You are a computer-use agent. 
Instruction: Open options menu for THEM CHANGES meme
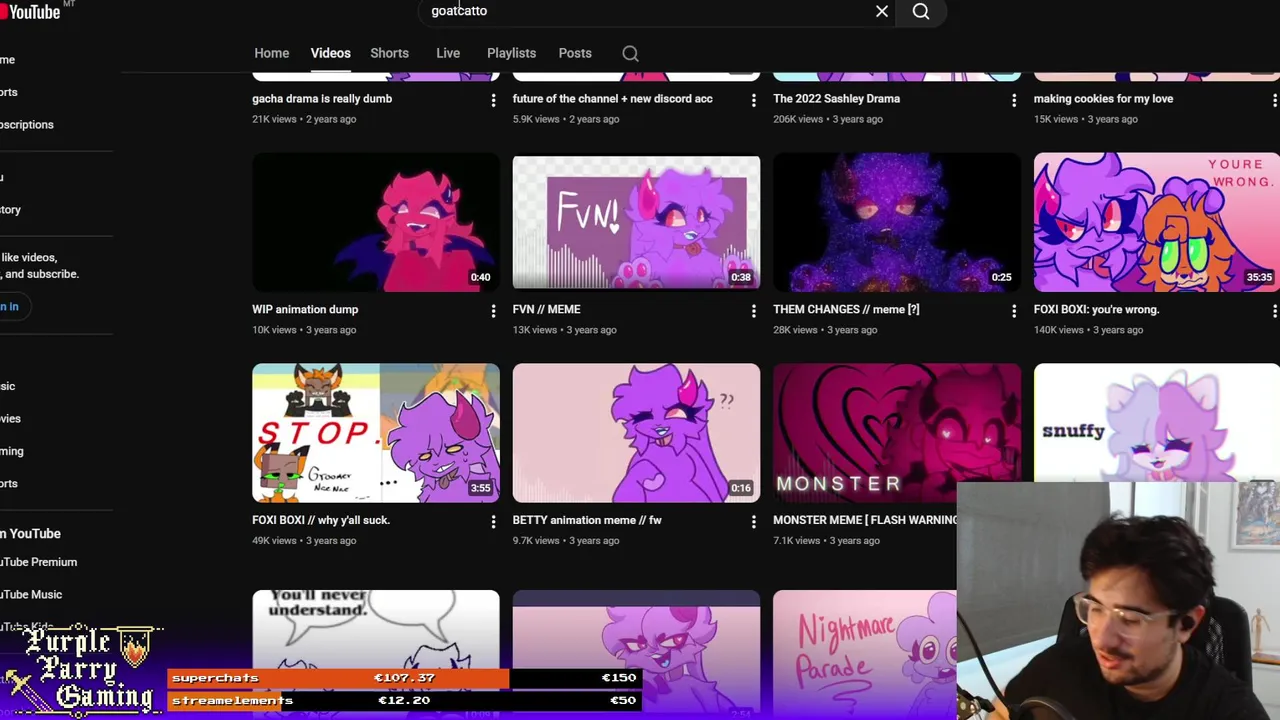(x=1014, y=312)
